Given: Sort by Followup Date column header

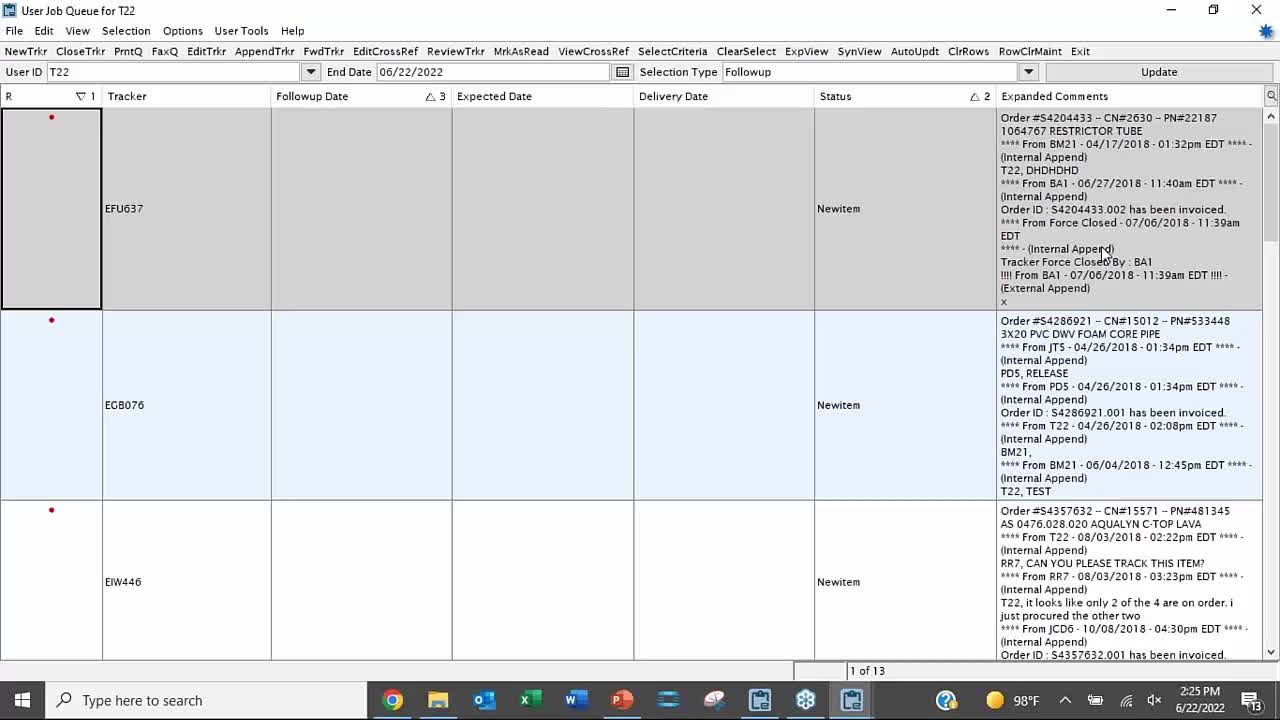Looking at the screenshot, I should point(361,96).
